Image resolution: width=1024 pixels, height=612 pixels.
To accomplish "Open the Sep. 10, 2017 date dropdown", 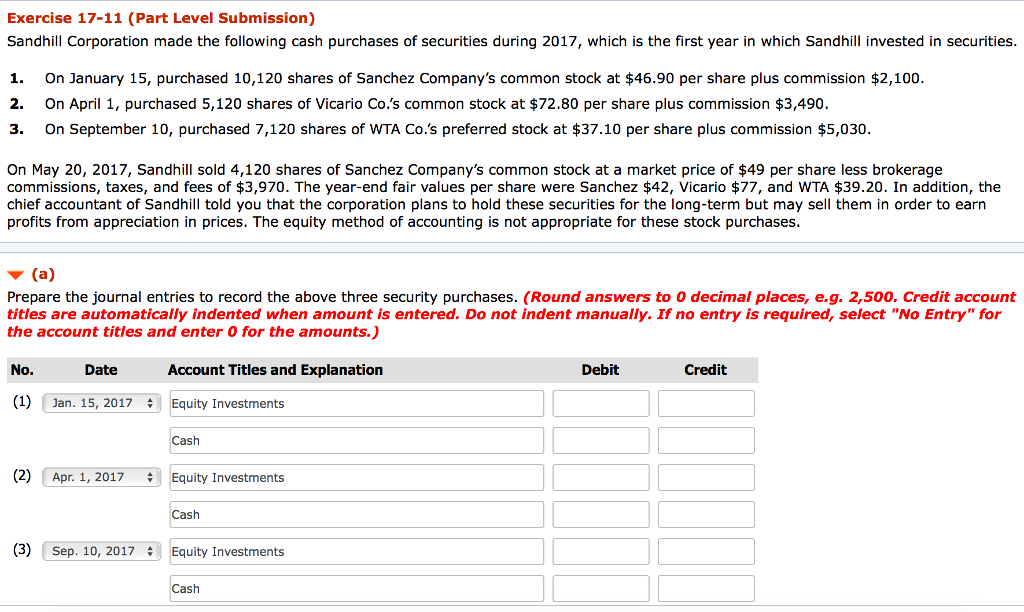I will (101, 551).
